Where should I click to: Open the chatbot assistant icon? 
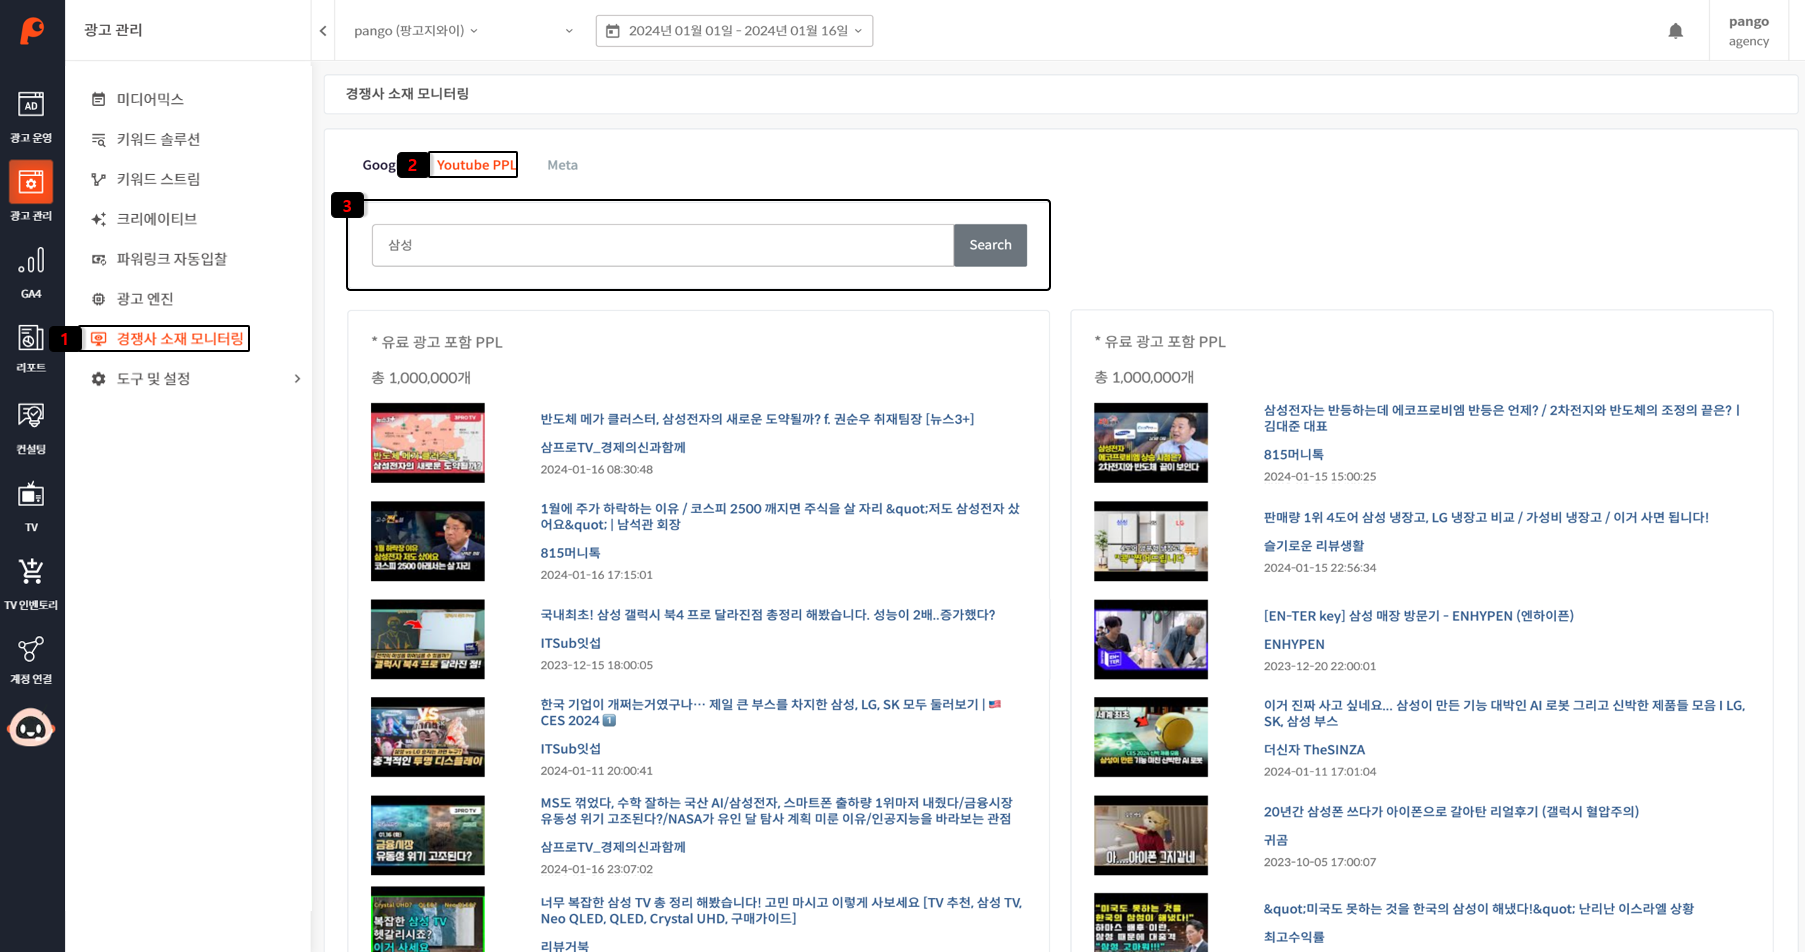(31, 728)
